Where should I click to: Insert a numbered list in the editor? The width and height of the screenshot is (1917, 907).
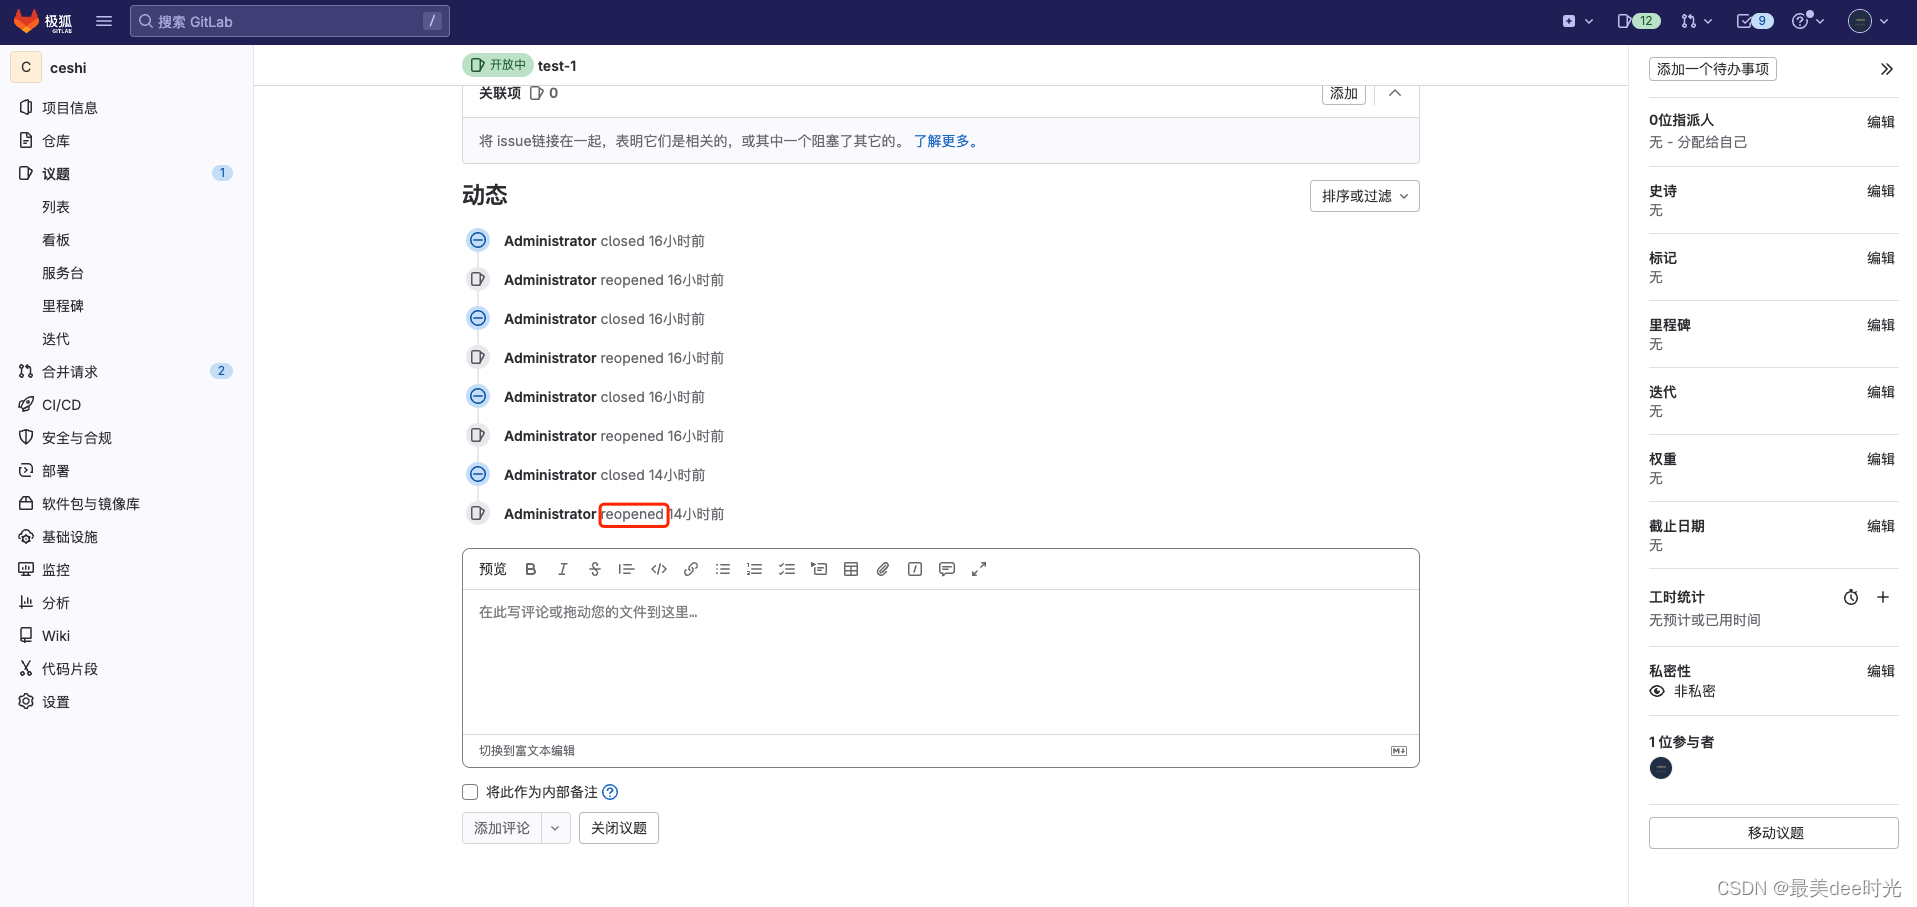(x=754, y=569)
